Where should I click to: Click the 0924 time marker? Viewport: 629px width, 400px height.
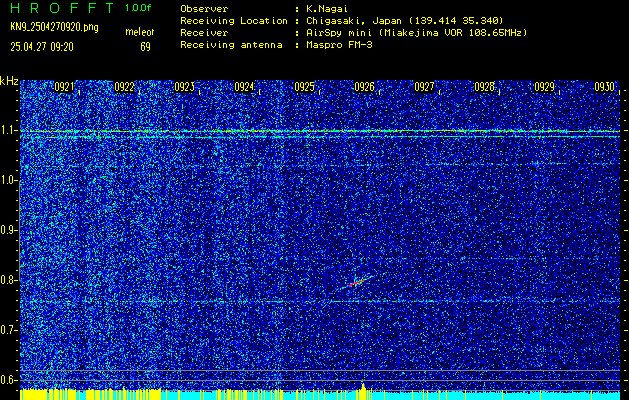tap(244, 87)
